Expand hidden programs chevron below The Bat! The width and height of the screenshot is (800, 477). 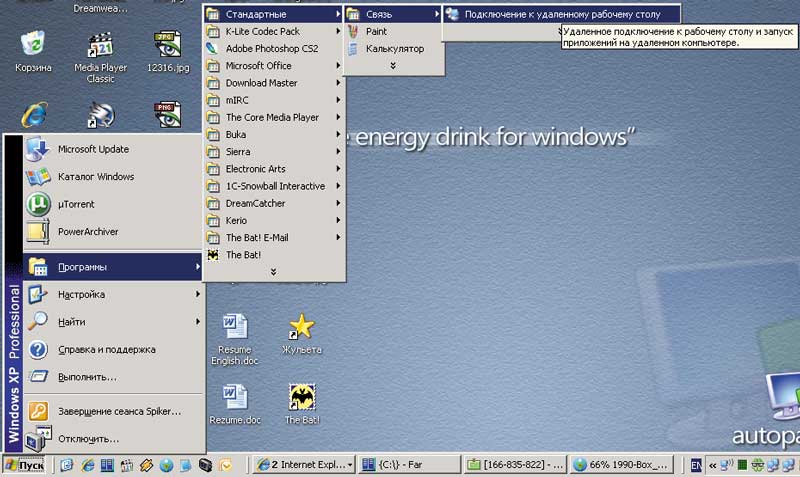click(273, 272)
